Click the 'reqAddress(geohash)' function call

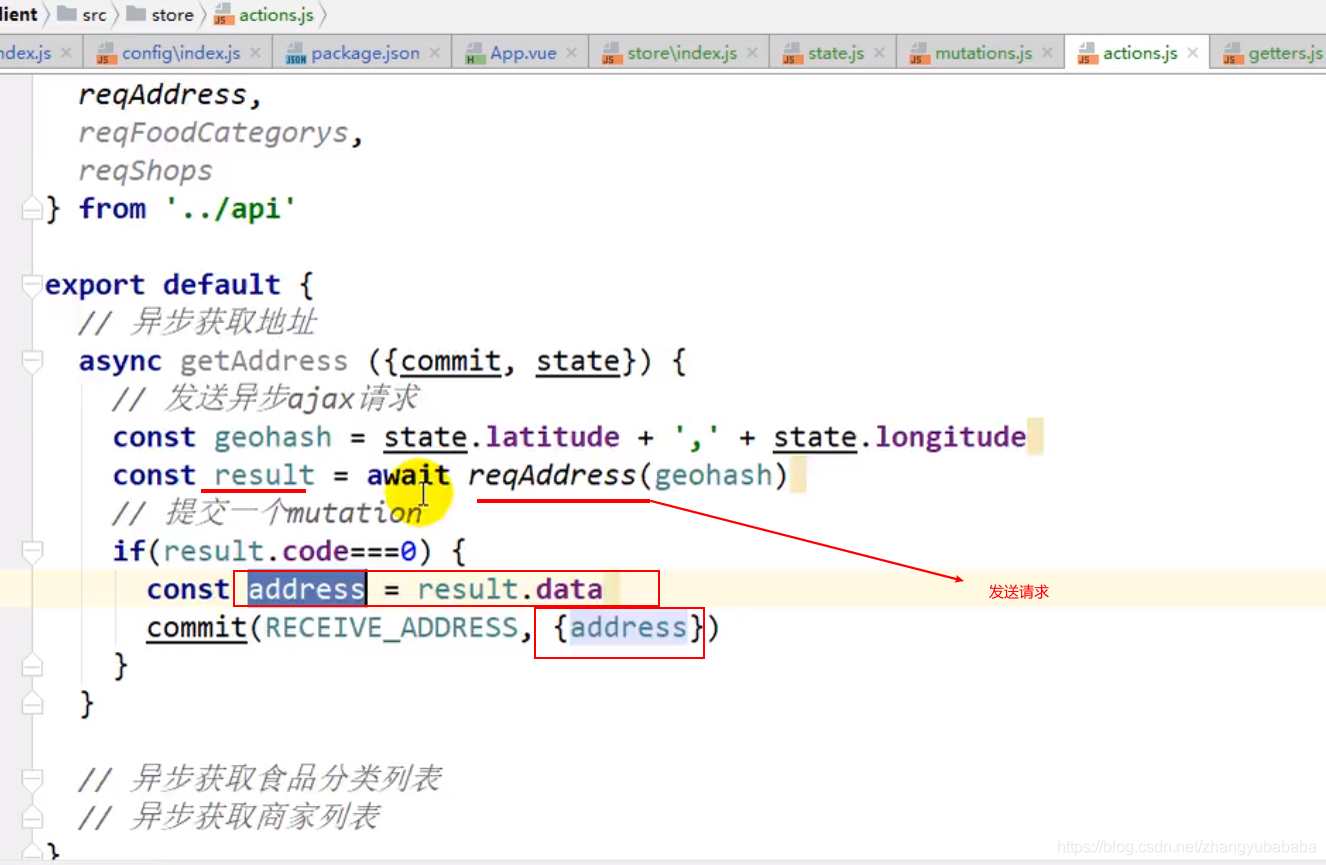coord(628,475)
